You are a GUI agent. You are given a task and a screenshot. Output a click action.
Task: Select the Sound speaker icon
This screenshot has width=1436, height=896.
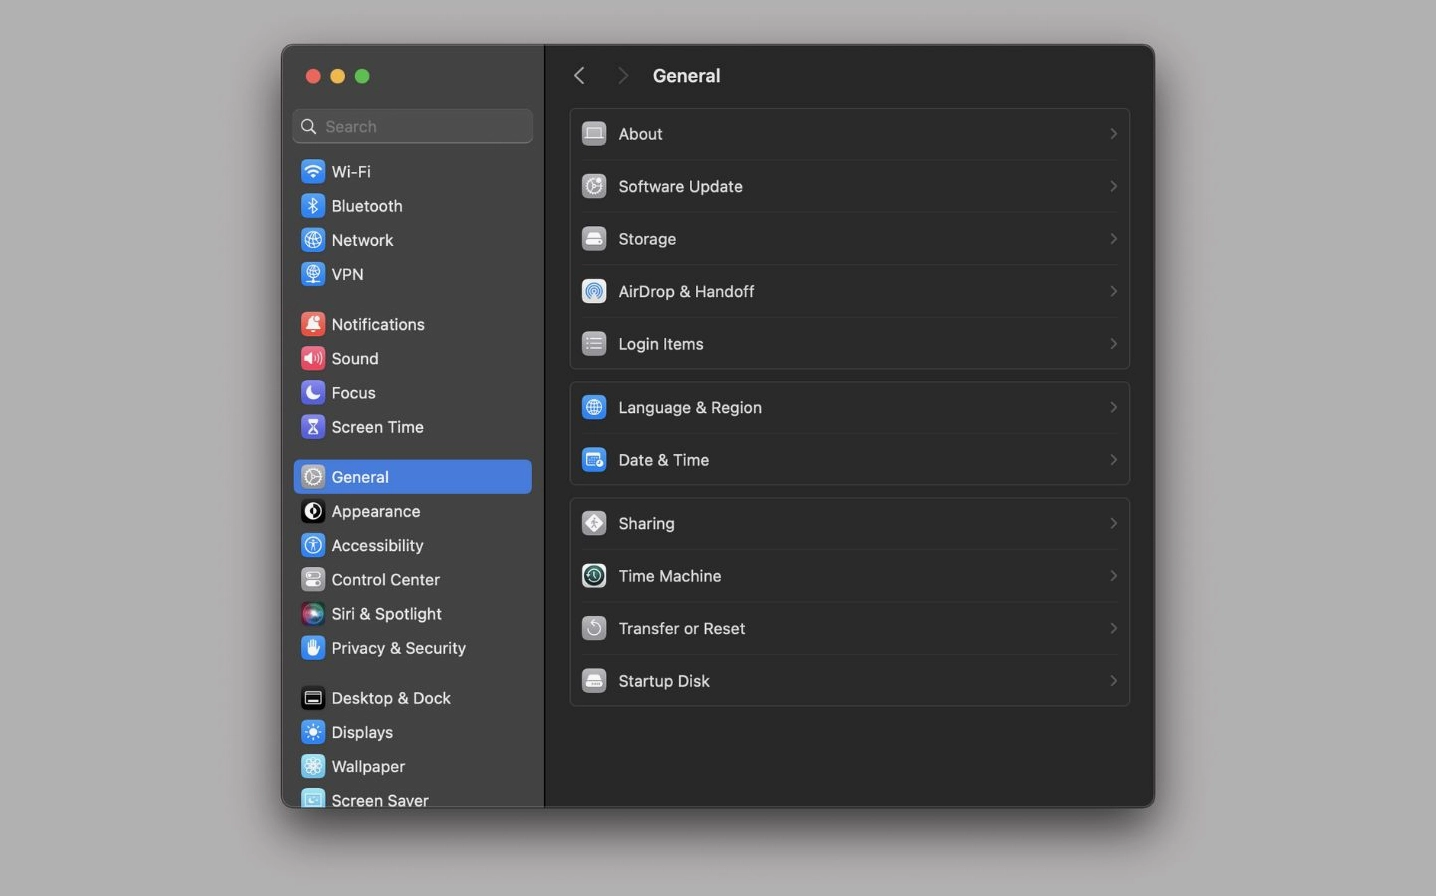click(x=313, y=358)
